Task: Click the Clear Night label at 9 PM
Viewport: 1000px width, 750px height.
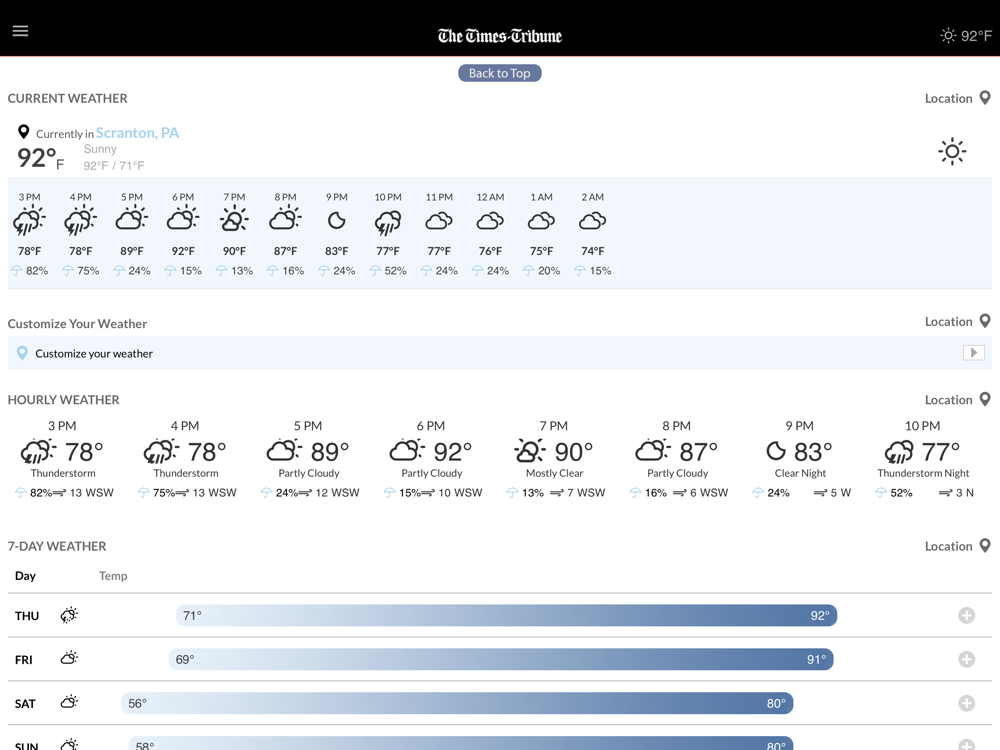Action: click(x=800, y=473)
